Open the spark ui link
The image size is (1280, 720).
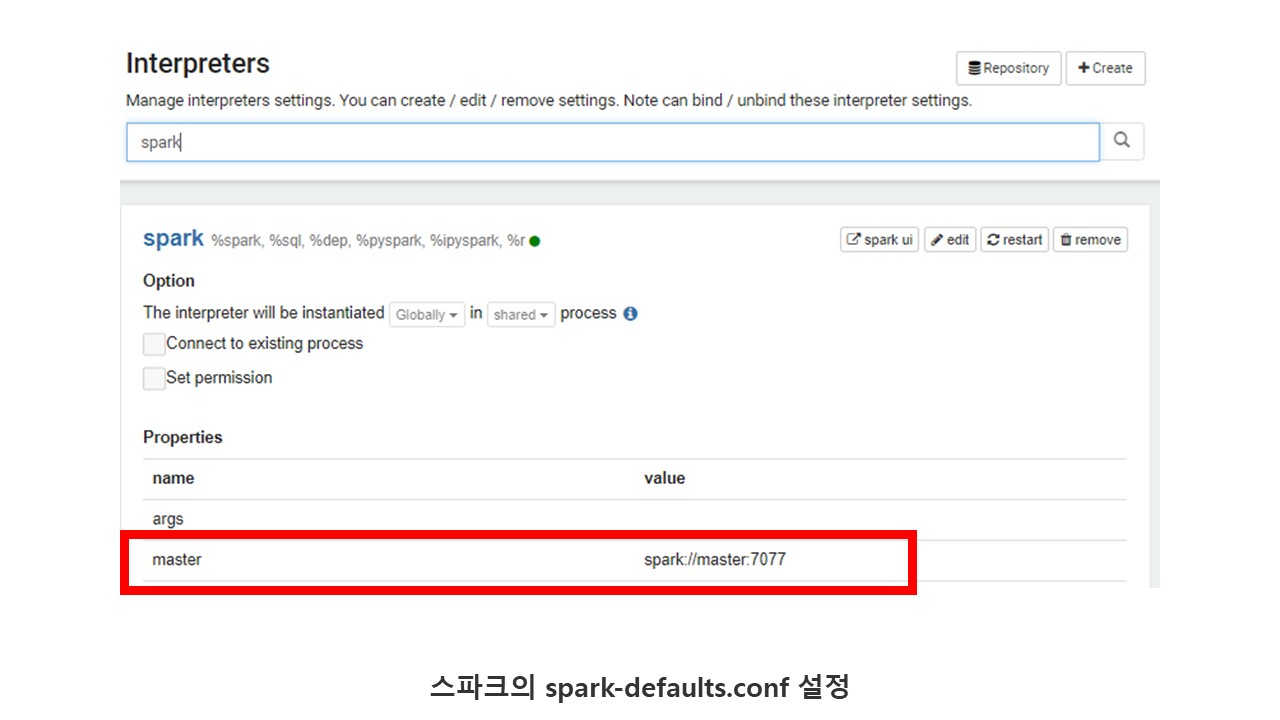(879, 240)
